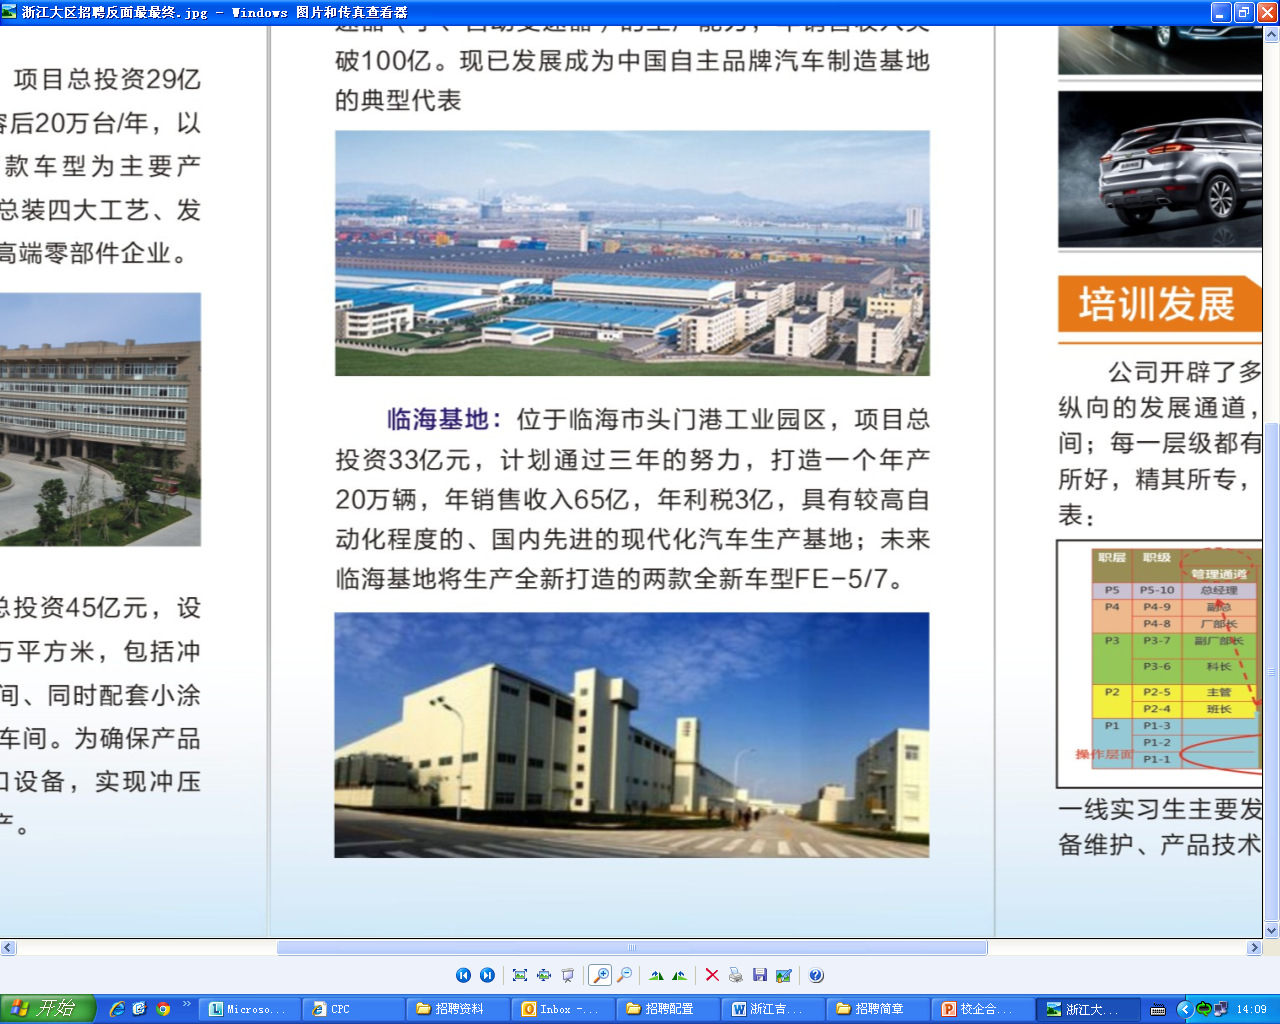The height and width of the screenshot is (1024, 1280).
Task: Click the Best Fit view icon
Action: 520,975
